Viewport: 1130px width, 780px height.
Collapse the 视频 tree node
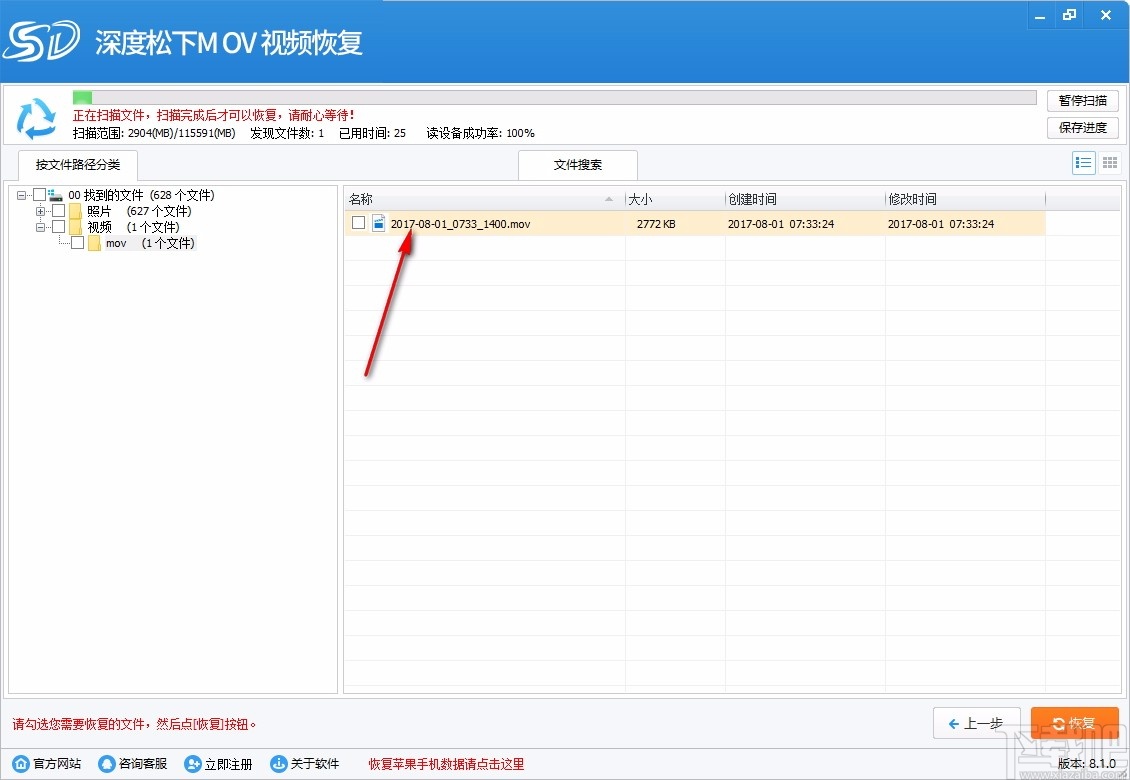point(40,226)
